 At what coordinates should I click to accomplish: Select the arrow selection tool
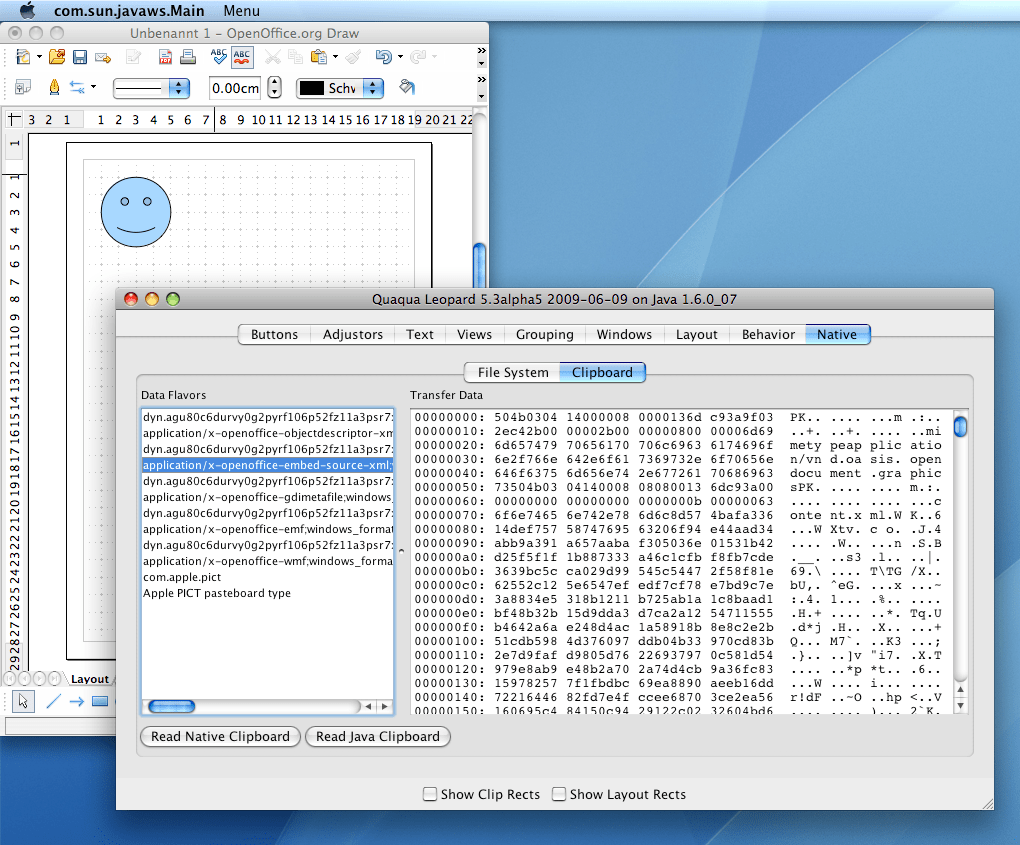pos(23,700)
